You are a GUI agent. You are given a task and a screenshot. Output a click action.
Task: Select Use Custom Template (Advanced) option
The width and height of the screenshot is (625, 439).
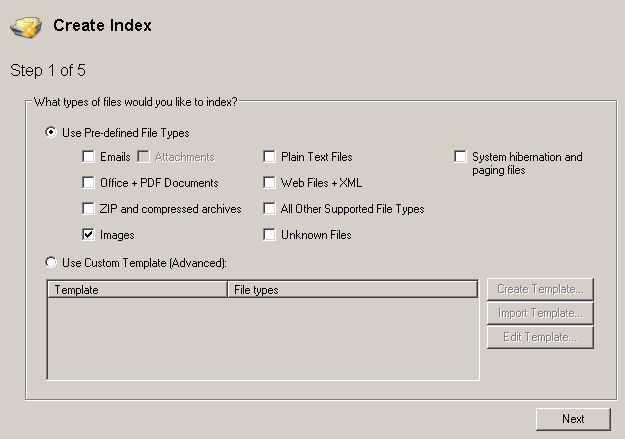51,262
